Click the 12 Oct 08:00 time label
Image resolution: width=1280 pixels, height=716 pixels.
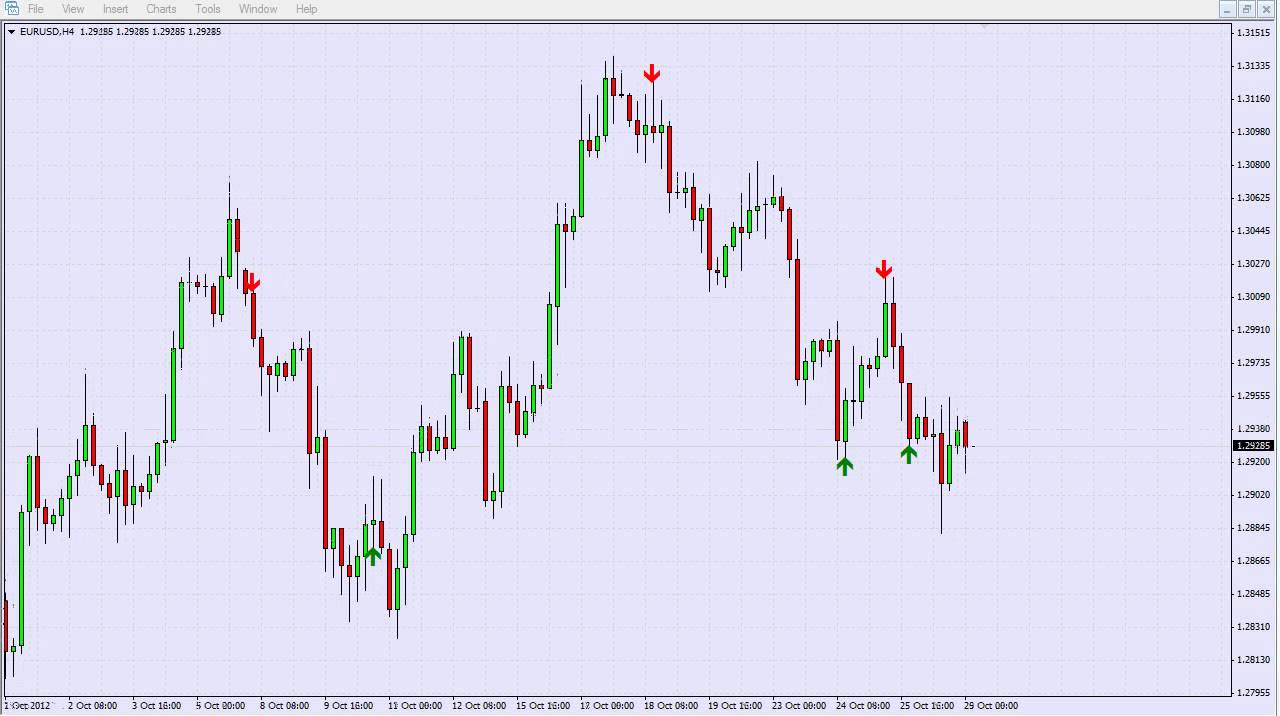pyautogui.click(x=479, y=706)
